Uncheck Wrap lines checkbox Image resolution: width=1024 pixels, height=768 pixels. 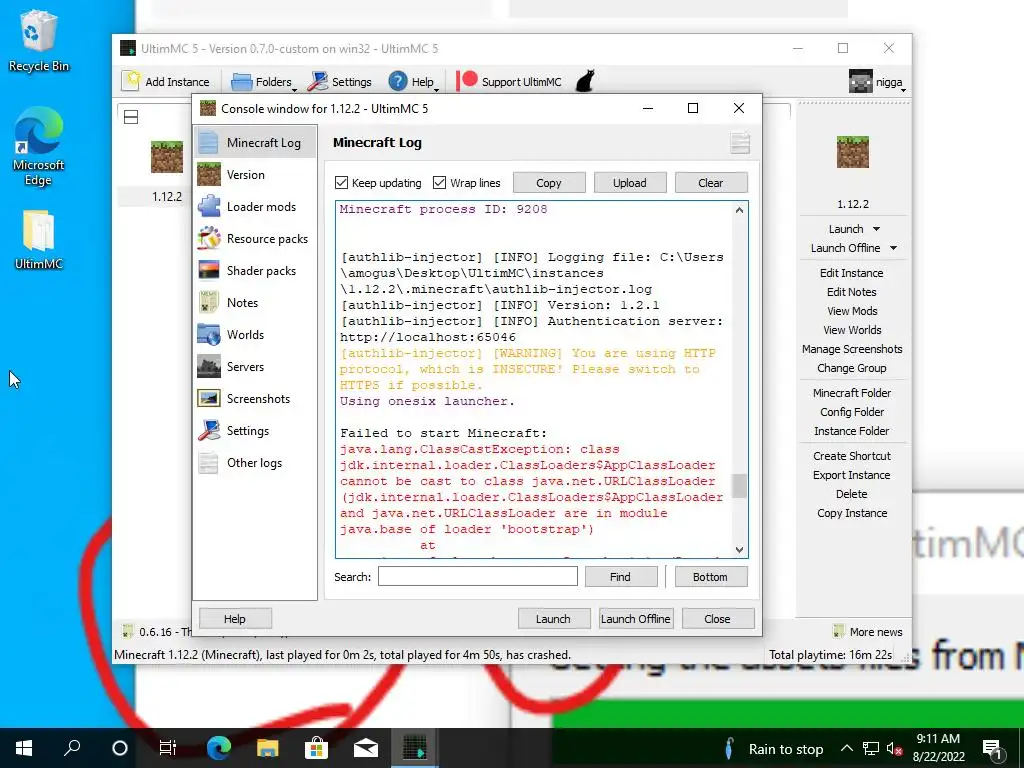440,183
